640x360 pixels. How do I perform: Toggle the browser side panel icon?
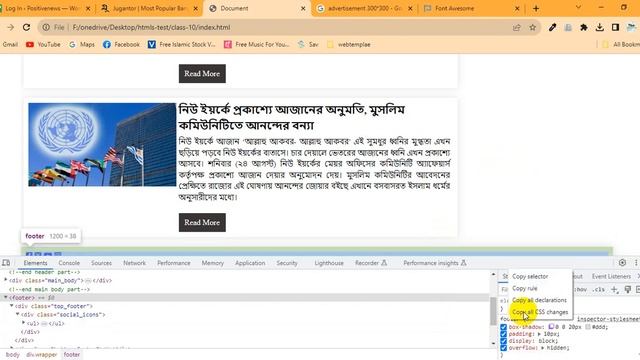[615, 27]
